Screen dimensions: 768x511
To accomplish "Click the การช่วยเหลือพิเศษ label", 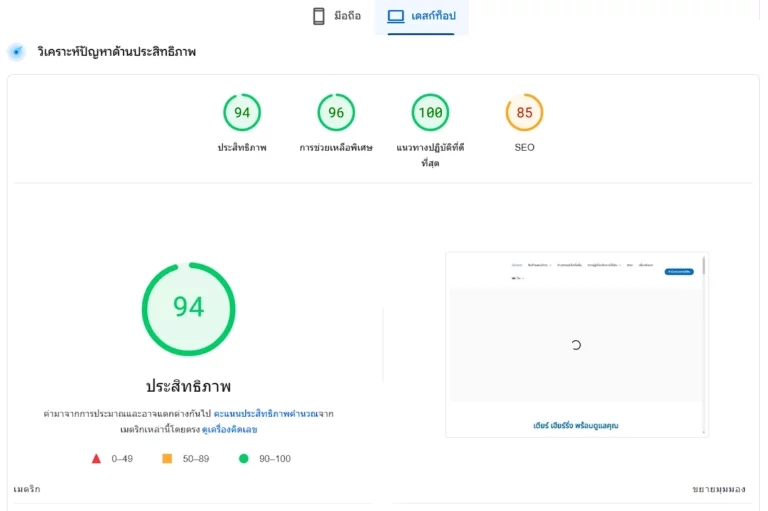I will coord(336,147).
